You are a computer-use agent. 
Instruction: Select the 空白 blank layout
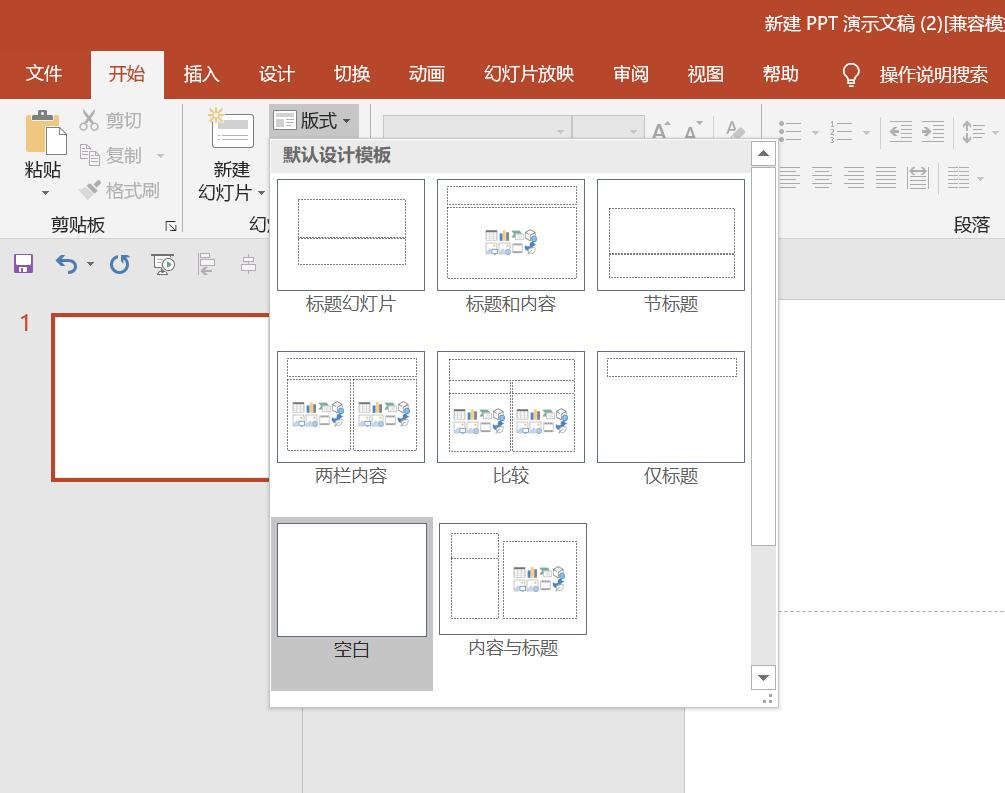point(351,580)
